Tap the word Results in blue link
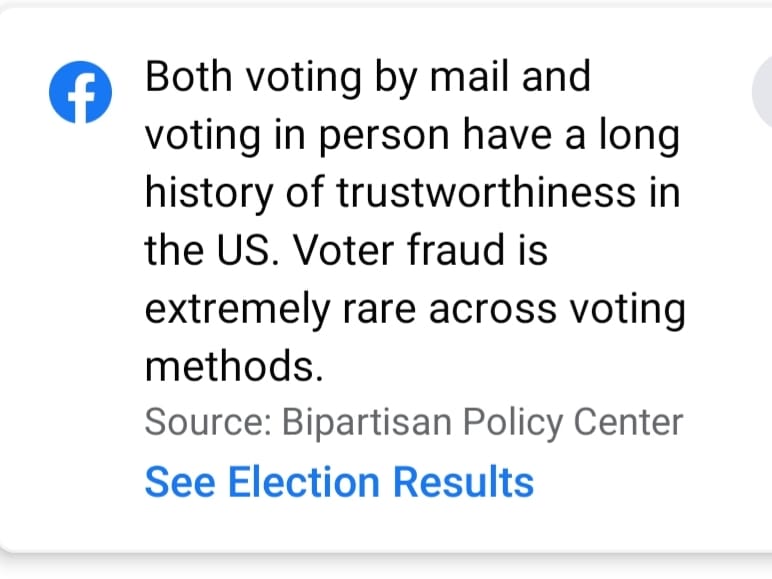Viewport: 772px width, 579px height. 463,482
